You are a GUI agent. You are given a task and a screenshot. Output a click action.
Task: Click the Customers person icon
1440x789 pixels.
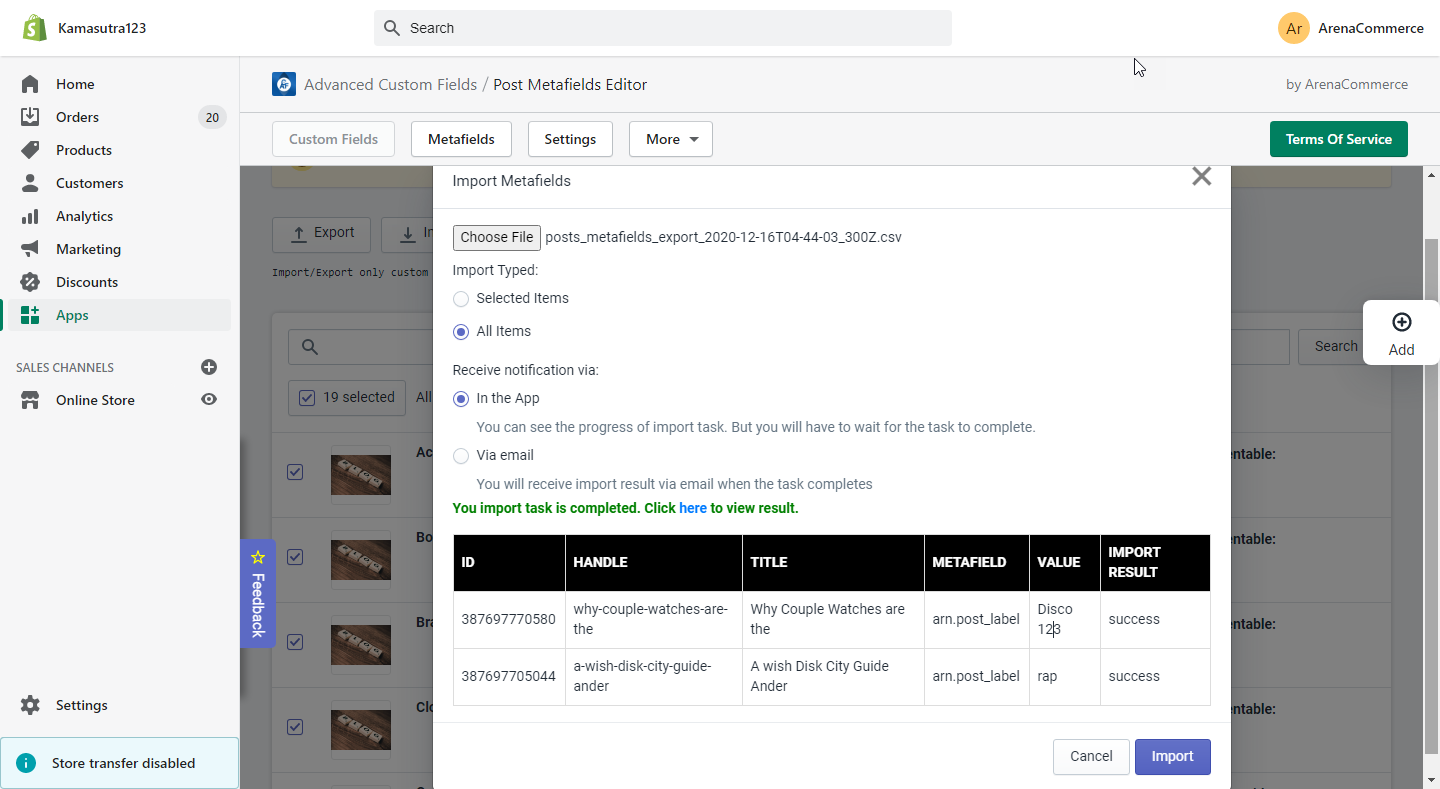point(30,183)
